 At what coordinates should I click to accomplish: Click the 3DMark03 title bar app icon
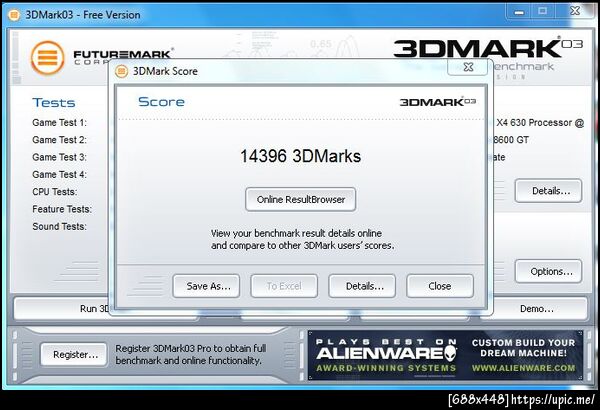14,15
